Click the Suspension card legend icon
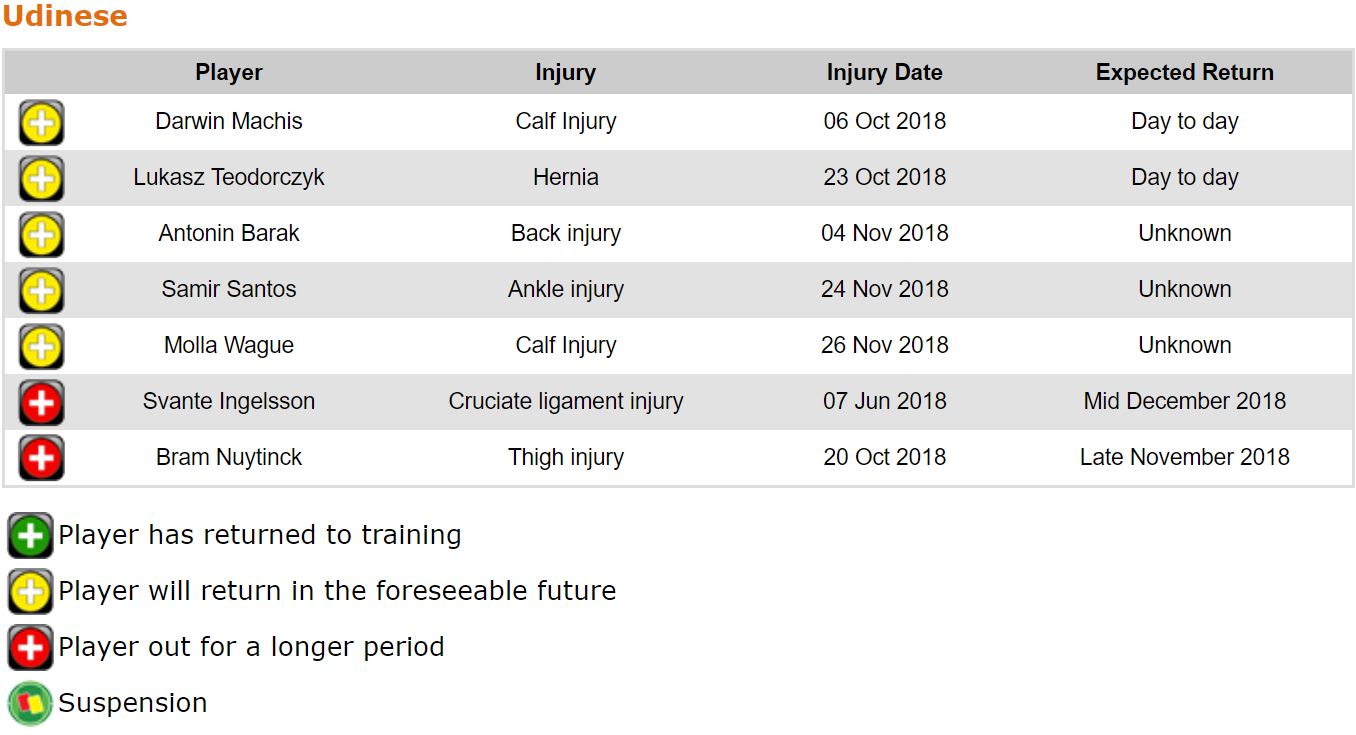This screenshot has width=1356, height=735. [30, 703]
